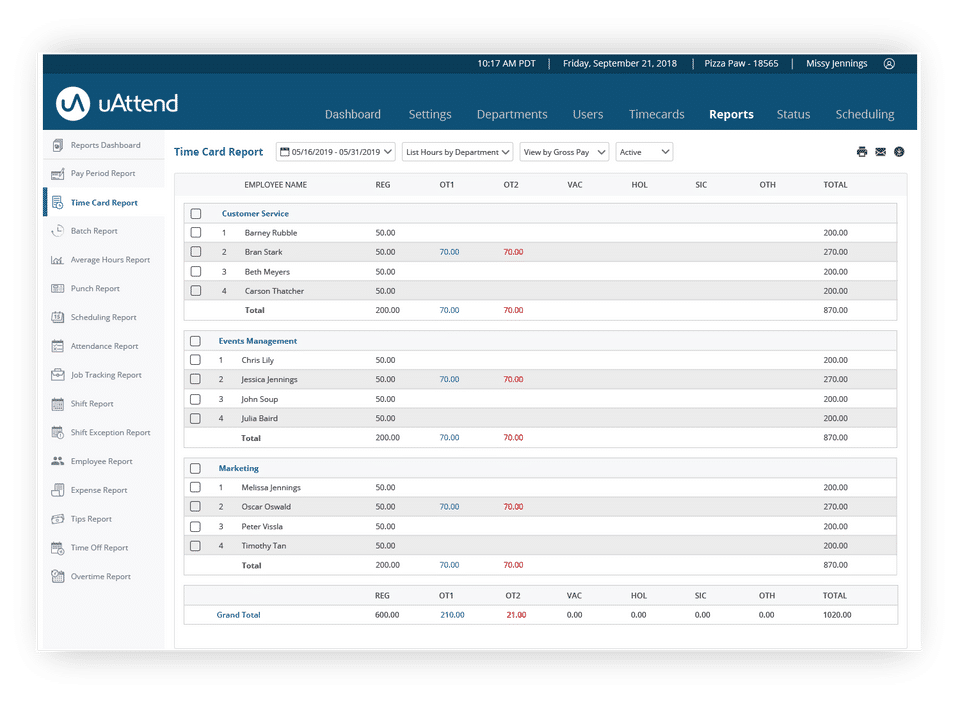
Task: Select the Status tab
Action: point(793,114)
